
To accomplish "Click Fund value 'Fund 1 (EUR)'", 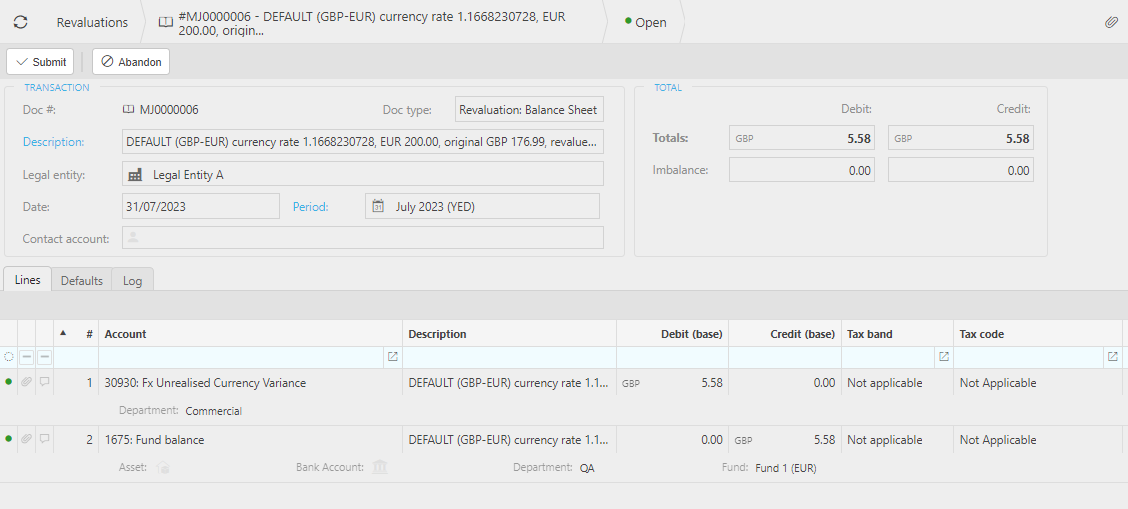I will pos(786,468).
